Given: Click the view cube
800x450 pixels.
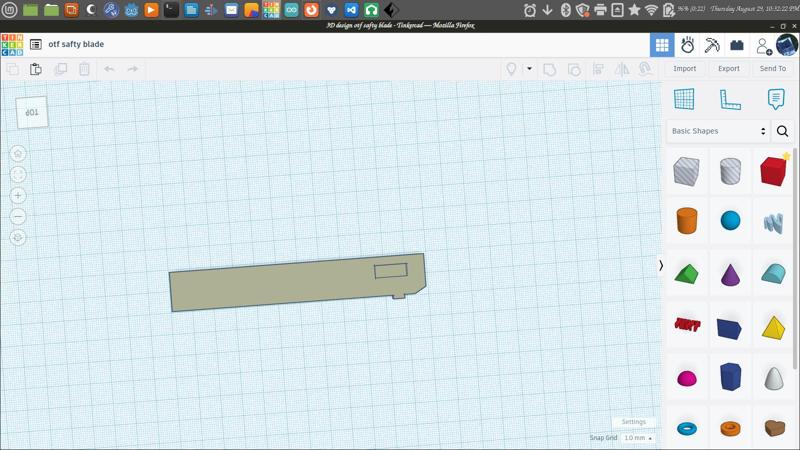Looking at the screenshot, I should 32,112.
